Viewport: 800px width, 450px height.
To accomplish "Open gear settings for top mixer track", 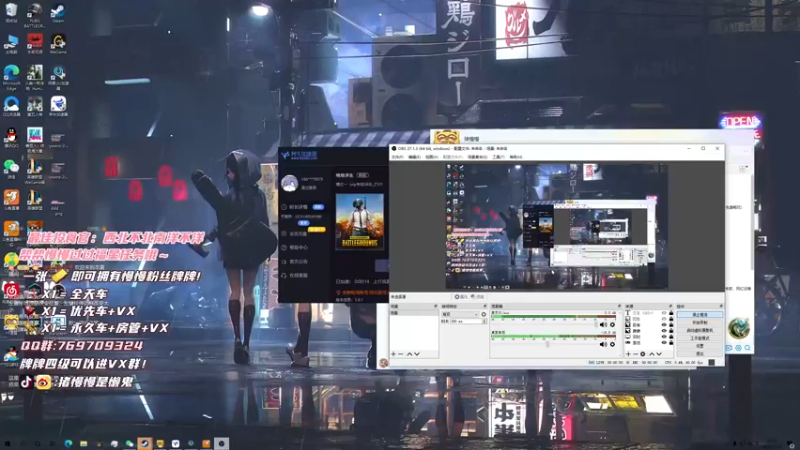I will [x=612, y=324].
